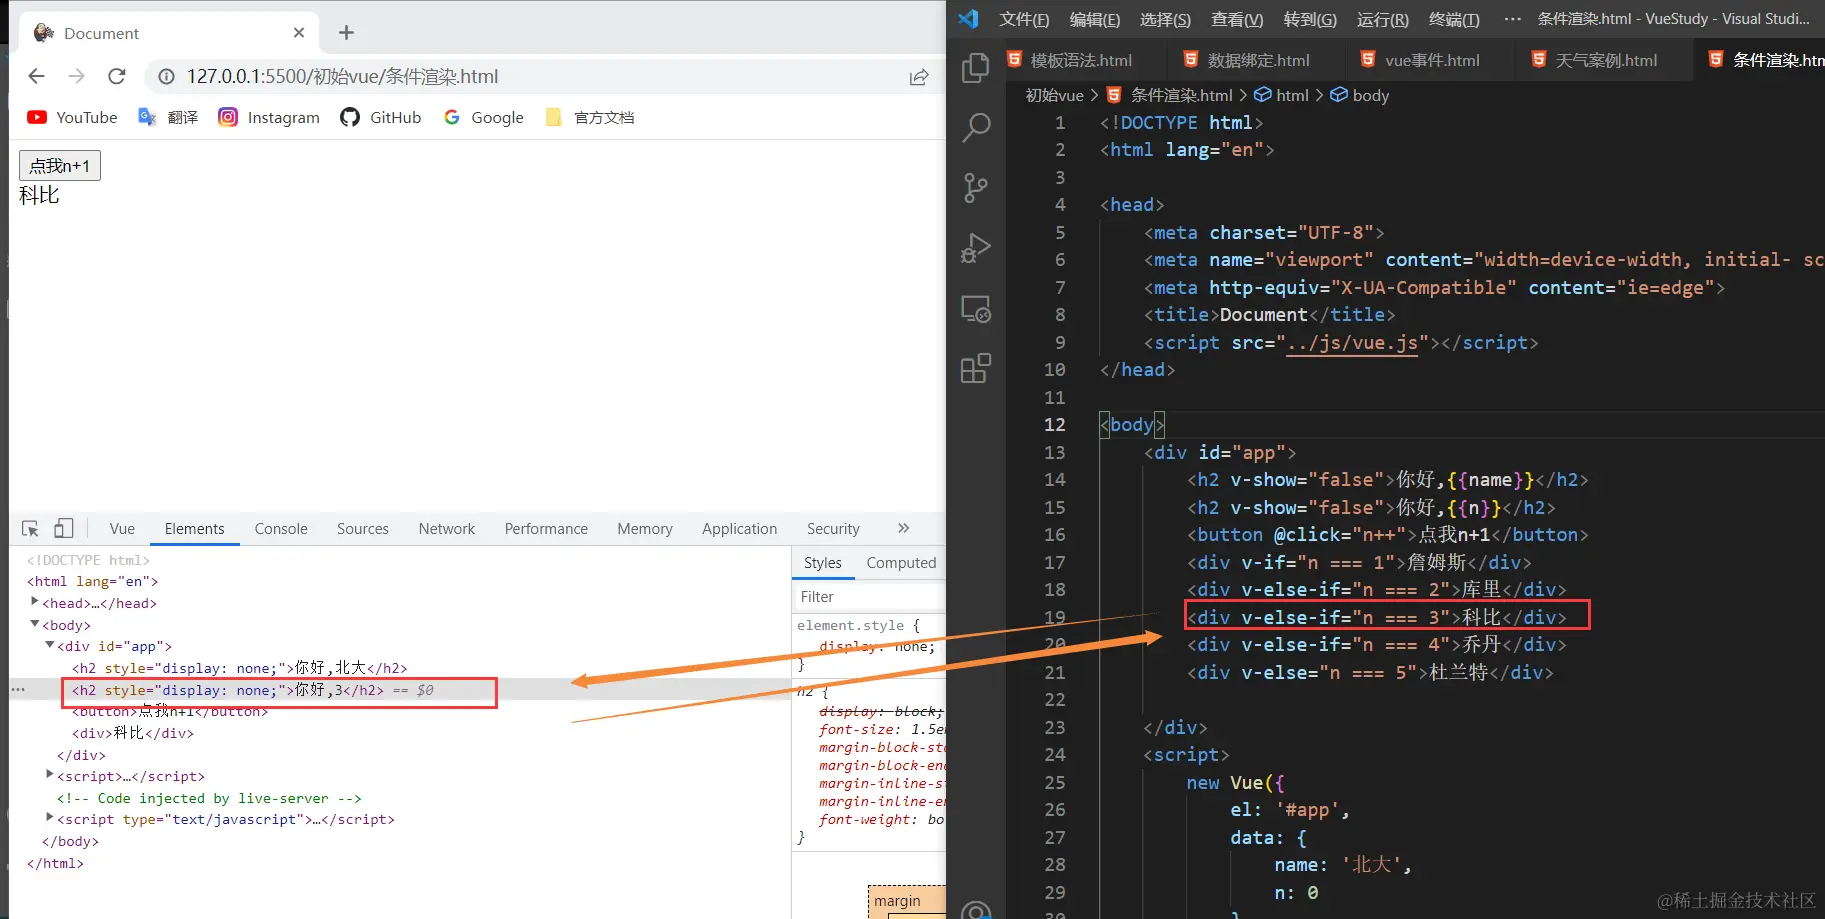Toggle the device toolbar in DevTools

pos(64,528)
